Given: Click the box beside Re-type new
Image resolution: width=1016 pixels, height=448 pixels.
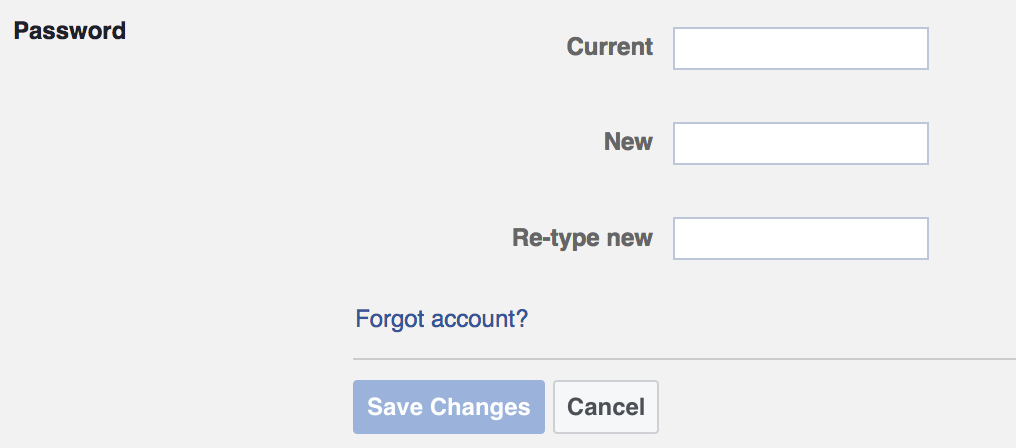Looking at the screenshot, I should (800, 239).
